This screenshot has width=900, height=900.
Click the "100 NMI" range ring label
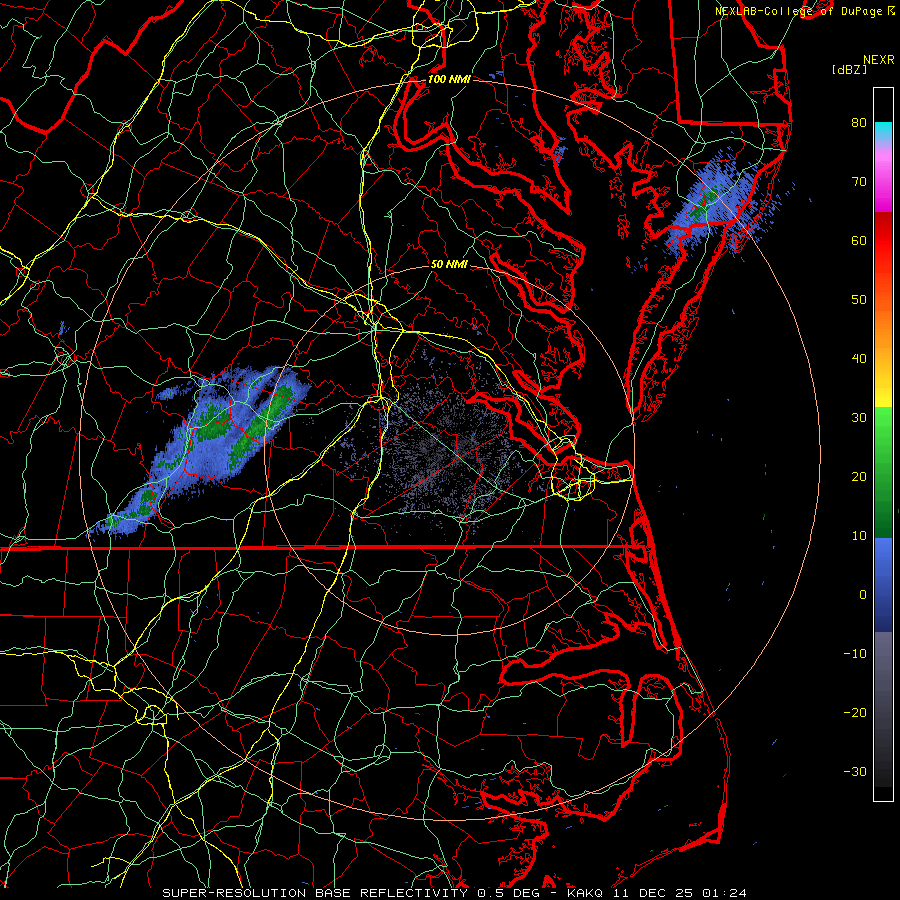click(449, 79)
